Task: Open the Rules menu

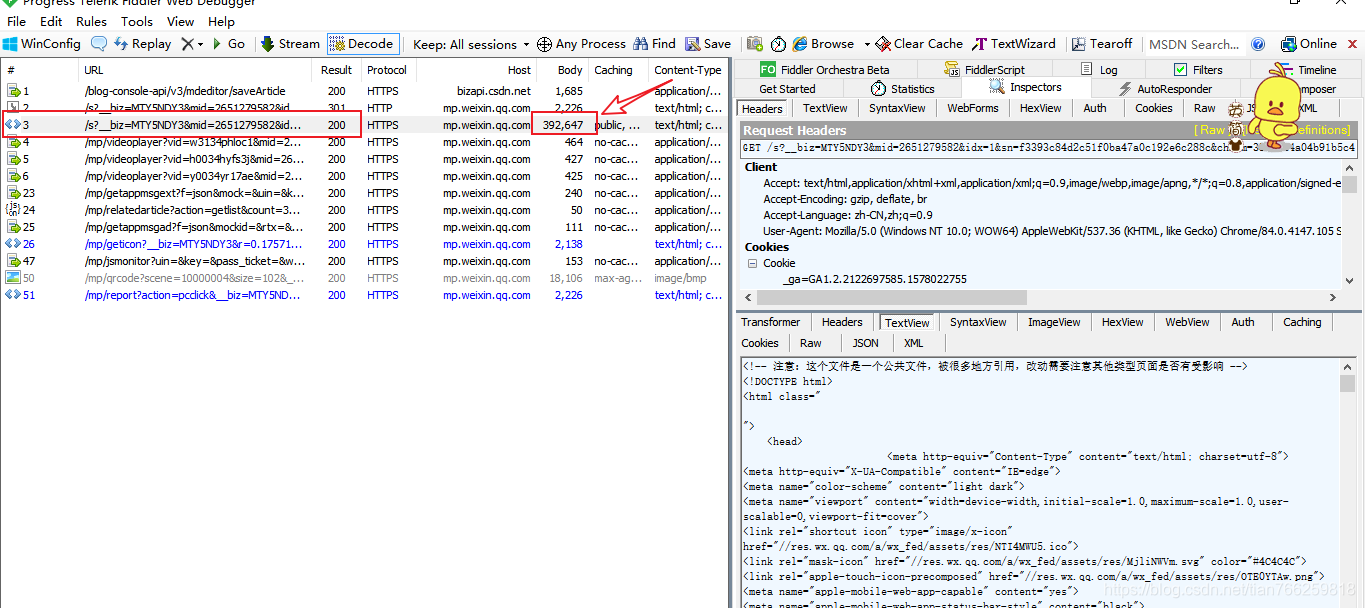Action: (92, 21)
